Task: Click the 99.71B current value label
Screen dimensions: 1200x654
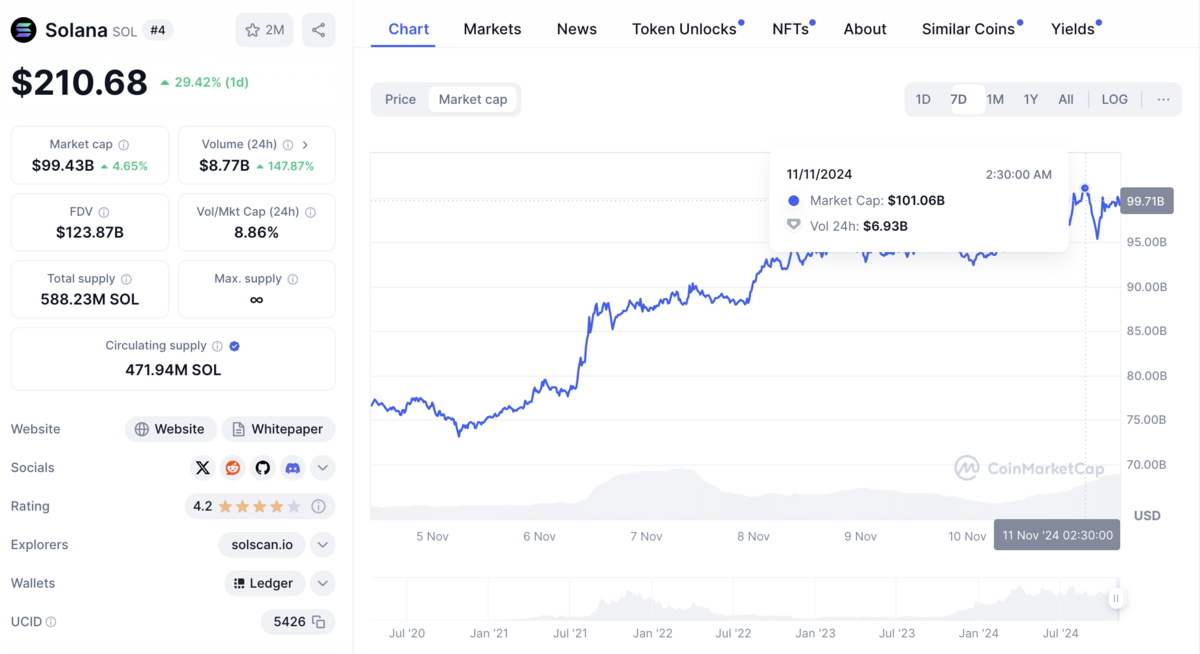Action: (1145, 201)
